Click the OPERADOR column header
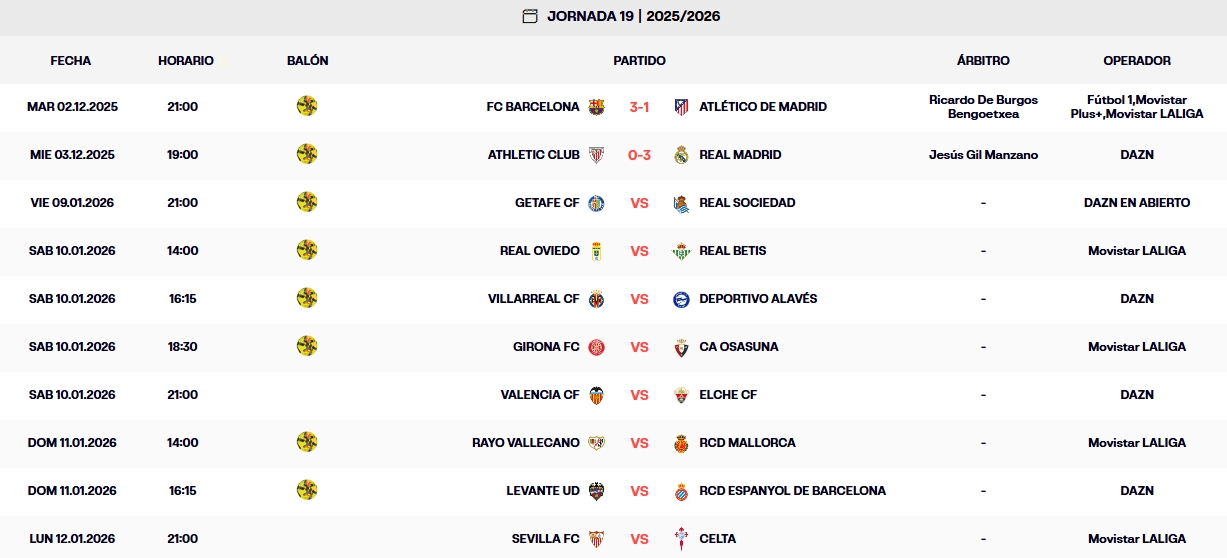 (1137, 61)
